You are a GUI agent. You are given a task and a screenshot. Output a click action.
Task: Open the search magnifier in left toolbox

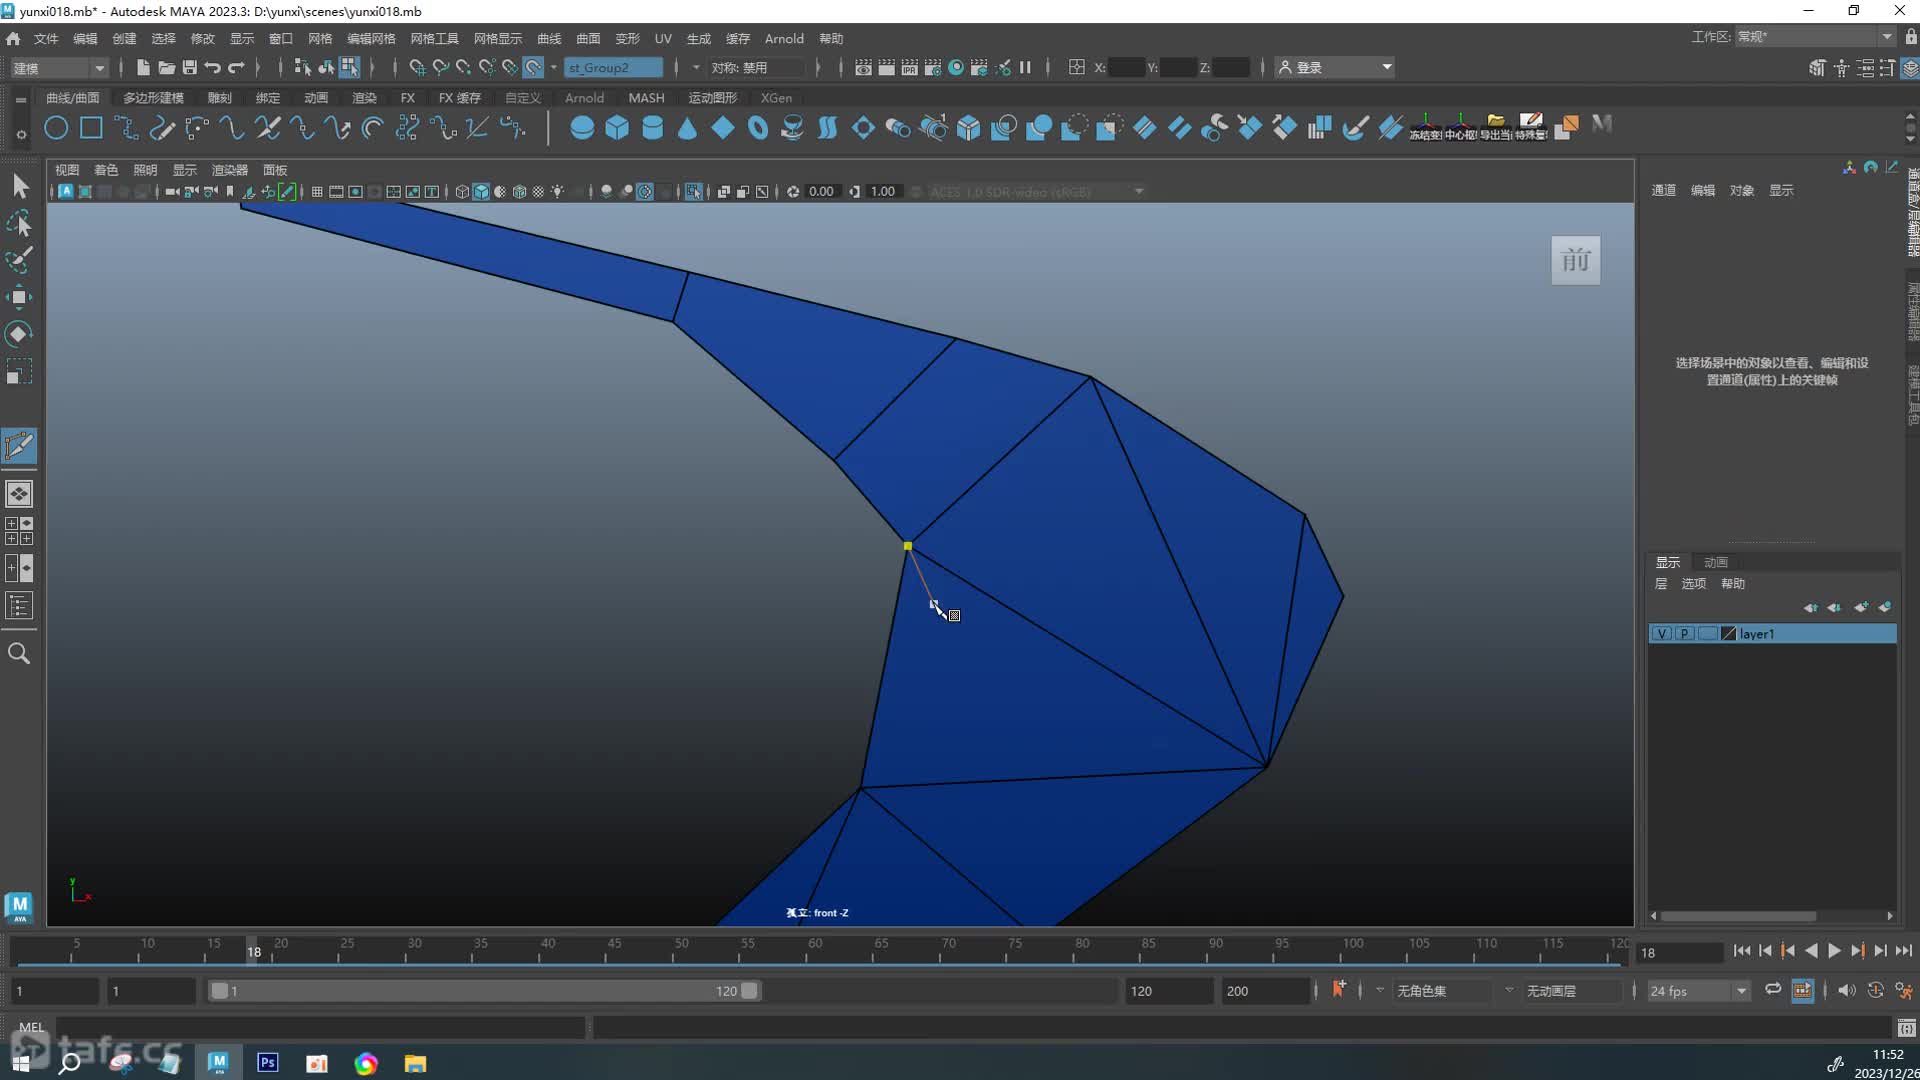(19, 653)
